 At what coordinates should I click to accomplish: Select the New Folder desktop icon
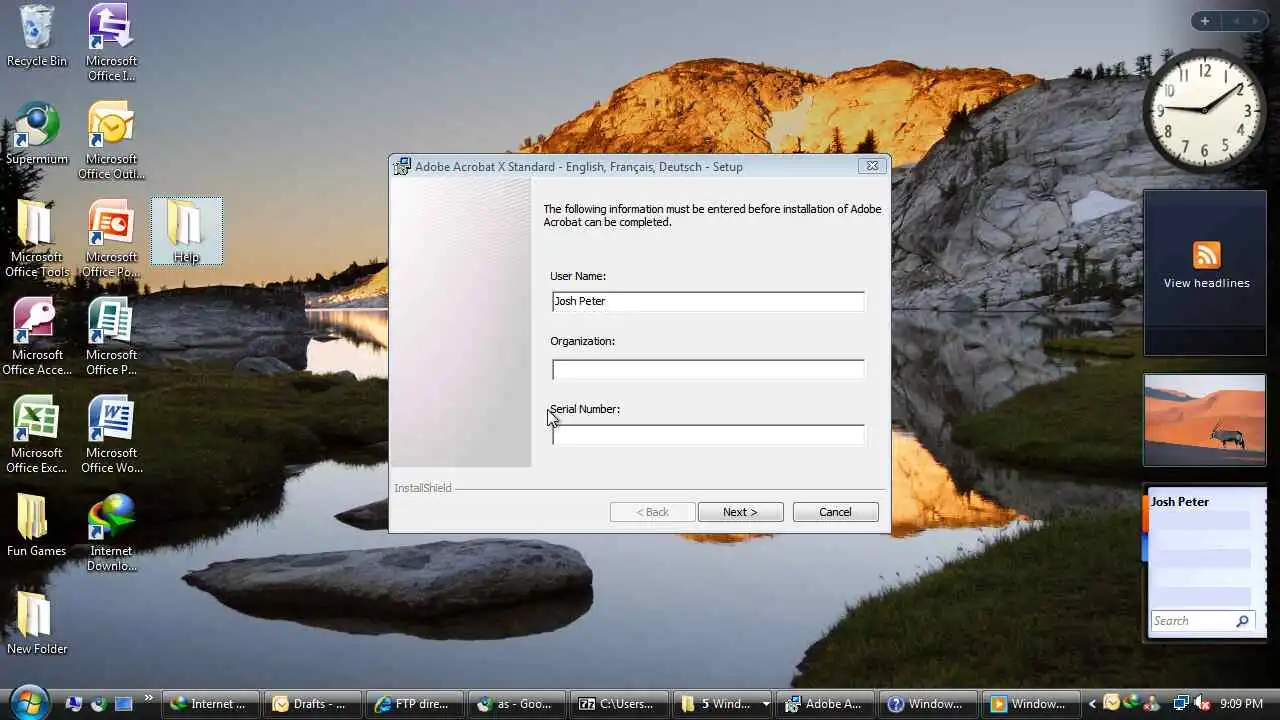[37, 624]
